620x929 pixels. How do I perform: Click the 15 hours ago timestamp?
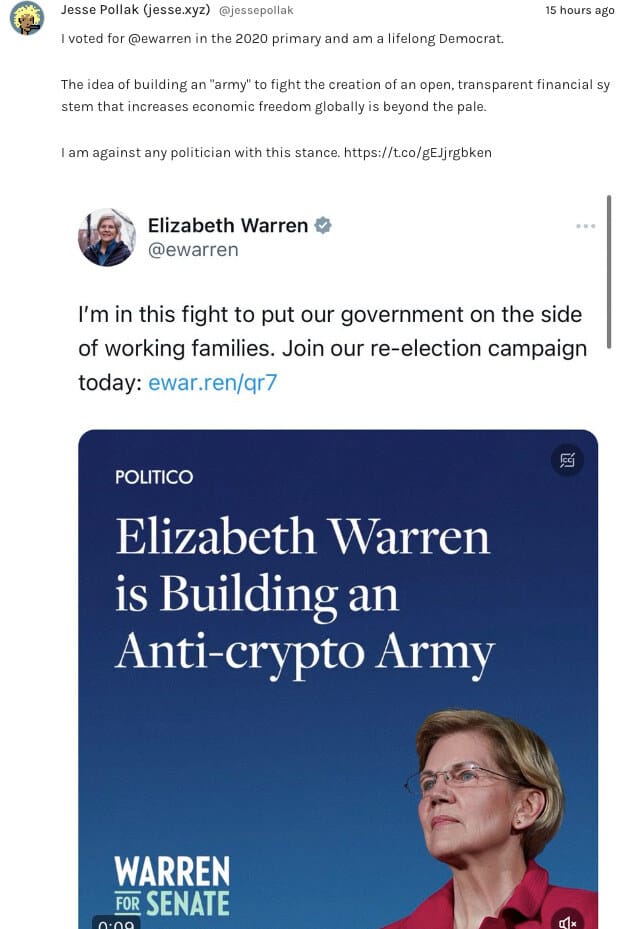[579, 10]
